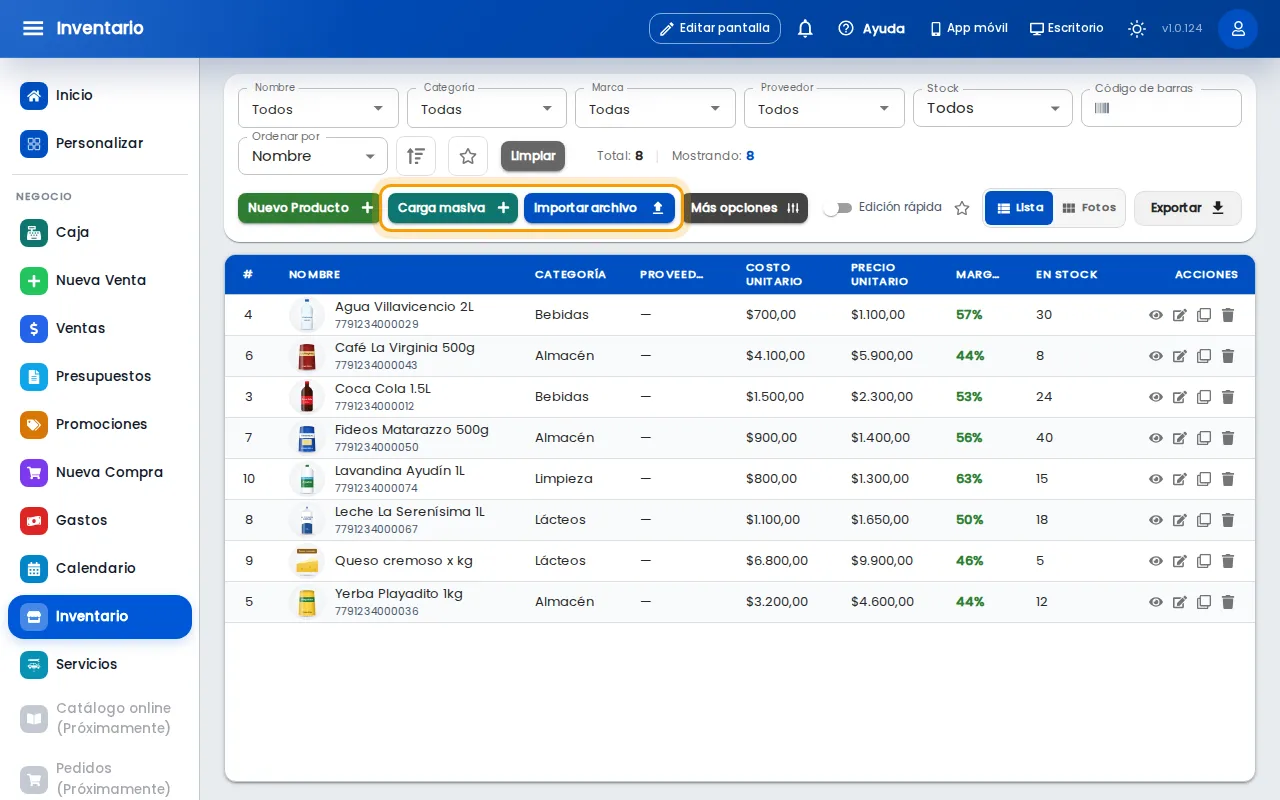Image resolution: width=1280 pixels, height=800 pixels.
Task: Duplicate Lavandina Ayudín 1L product
Action: pyautogui.click(x=1204, y=479)
